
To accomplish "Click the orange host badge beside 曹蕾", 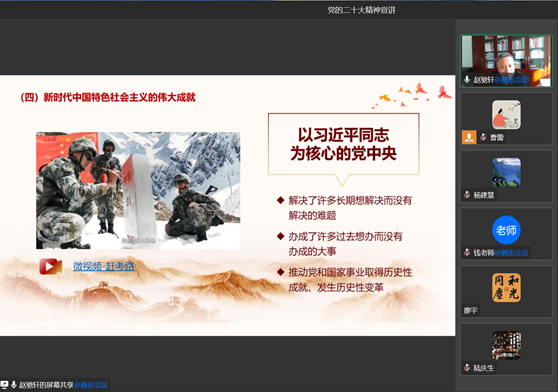I will (x=469, y=137).
